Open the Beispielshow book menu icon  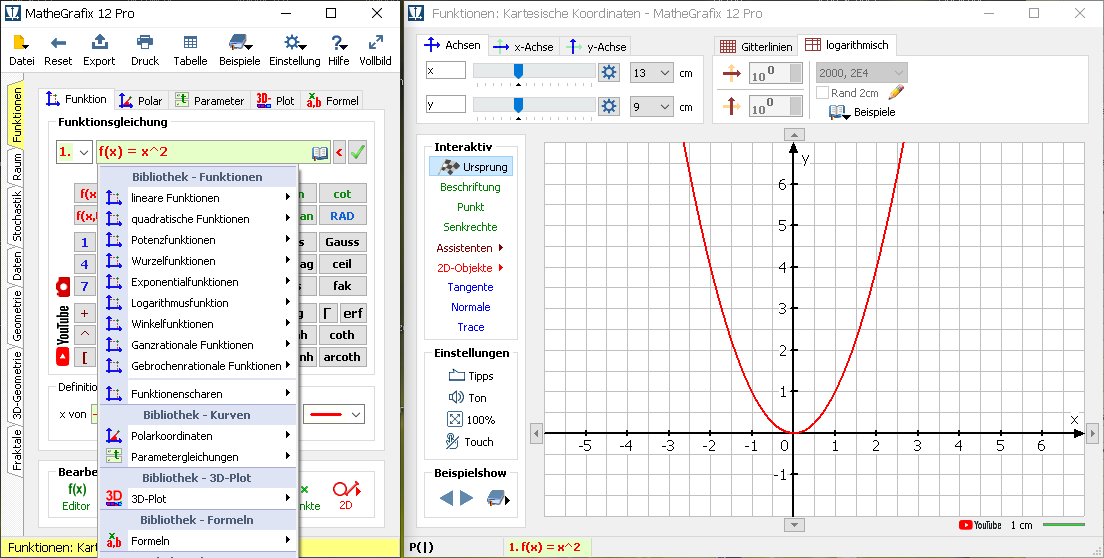[x=498, y=498]
